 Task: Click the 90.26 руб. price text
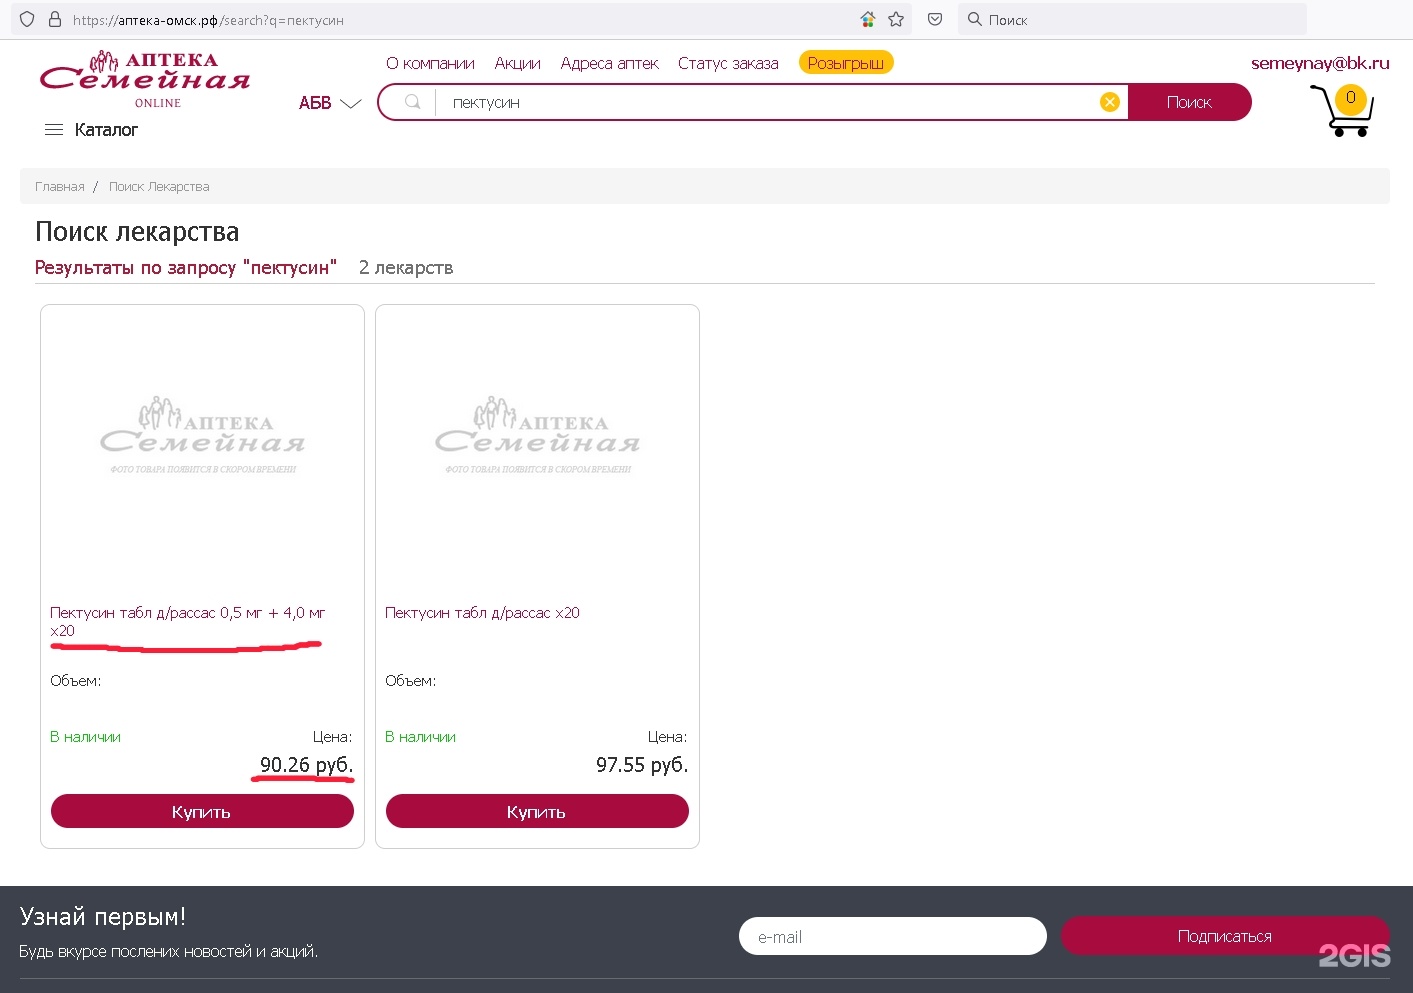point(306,765)
